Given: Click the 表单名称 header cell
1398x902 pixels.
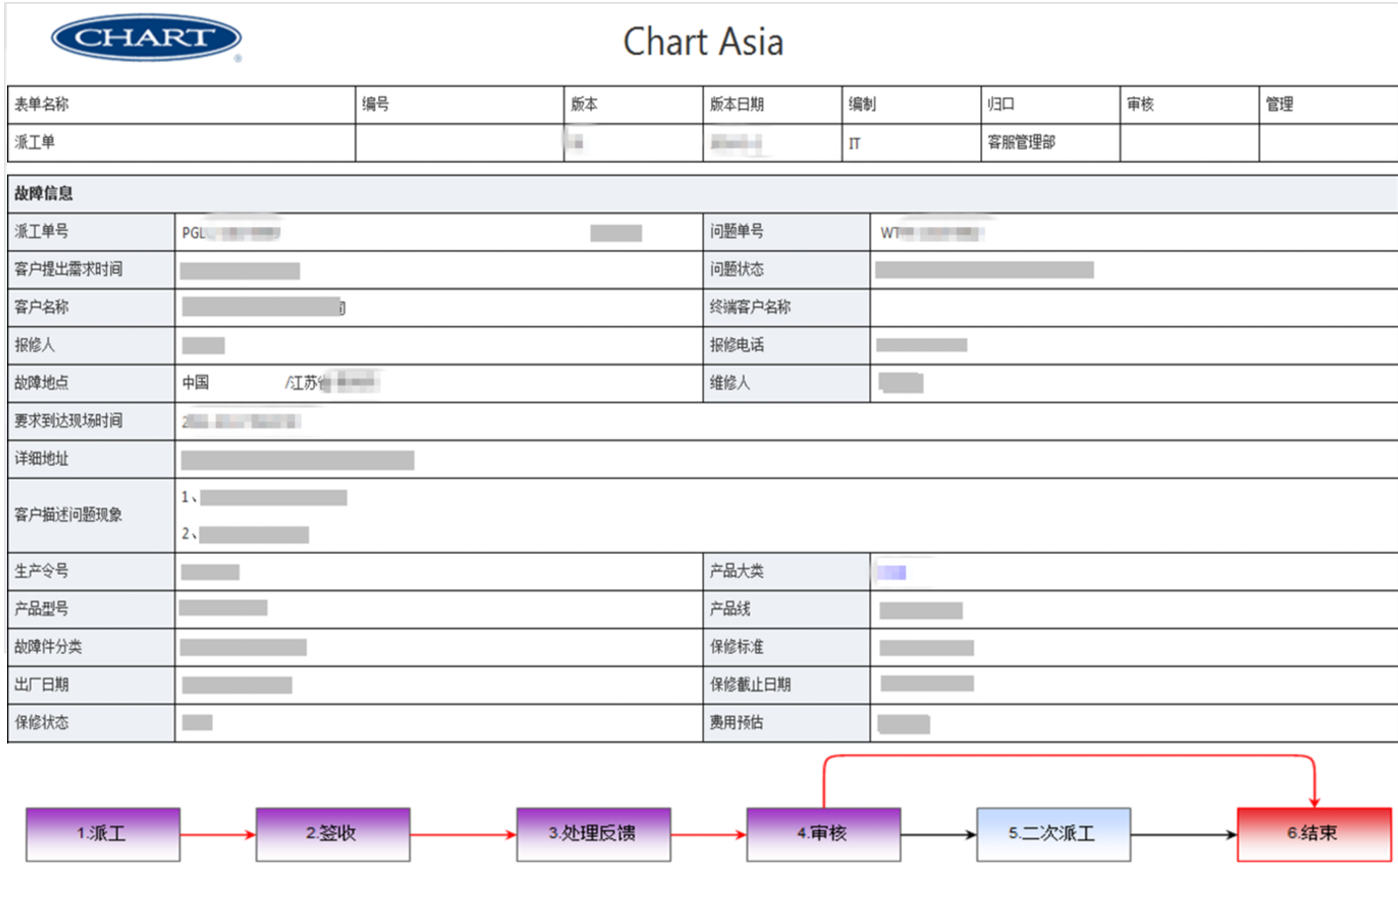Looking at the screenshot, I should (181, 105).
